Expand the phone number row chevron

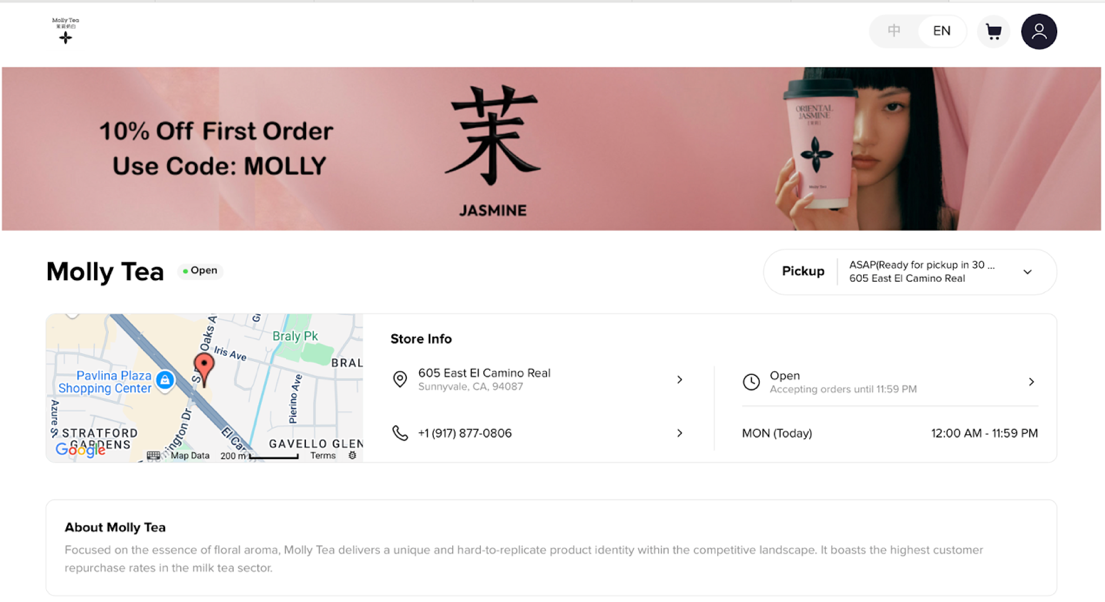point(679,433)
